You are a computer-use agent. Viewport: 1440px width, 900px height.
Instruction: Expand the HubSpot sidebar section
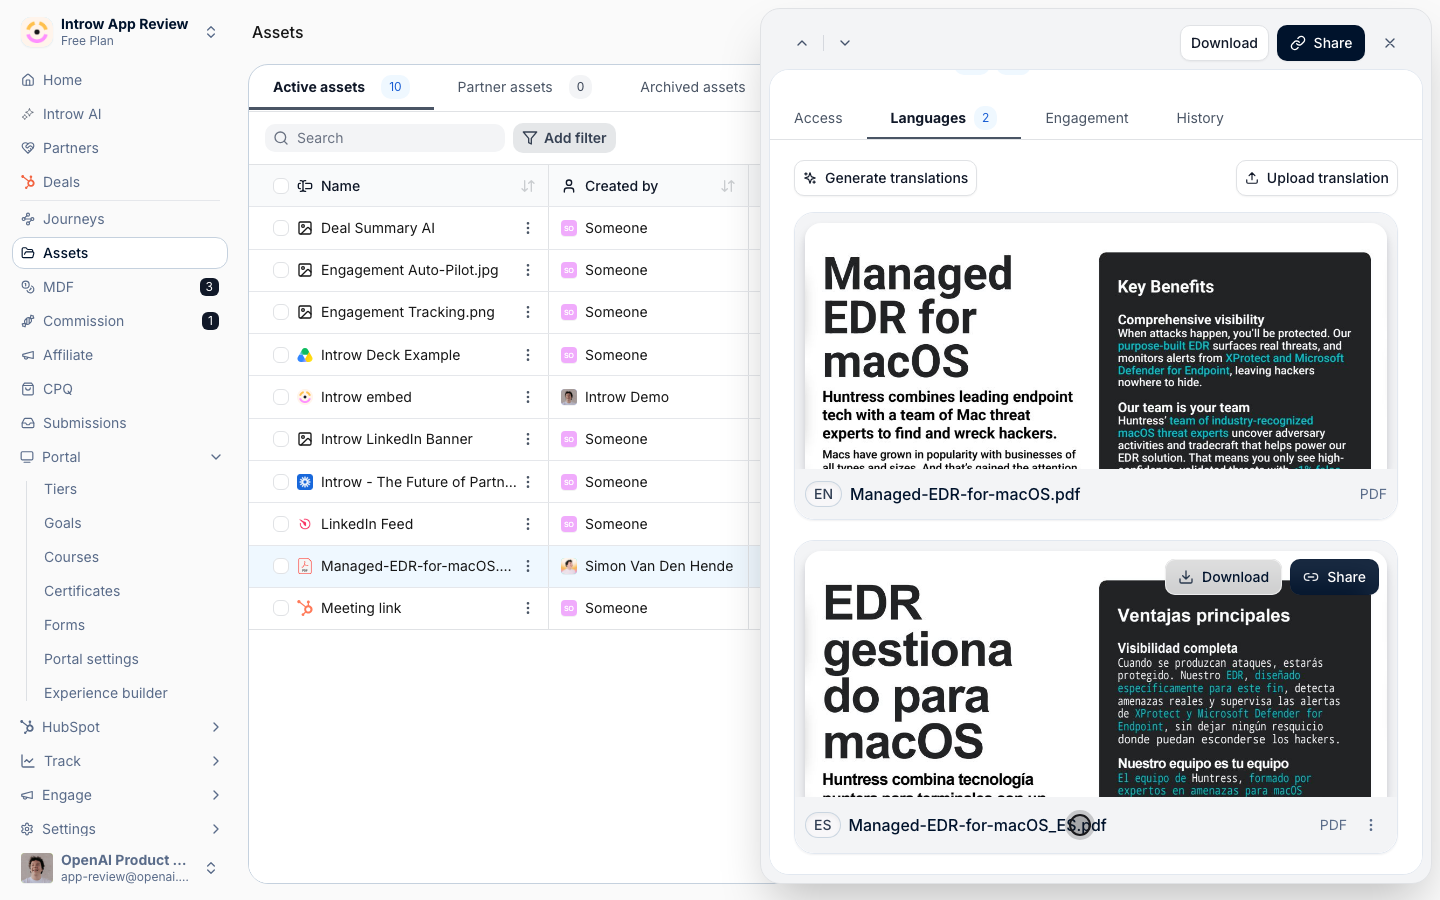[216, 727]
